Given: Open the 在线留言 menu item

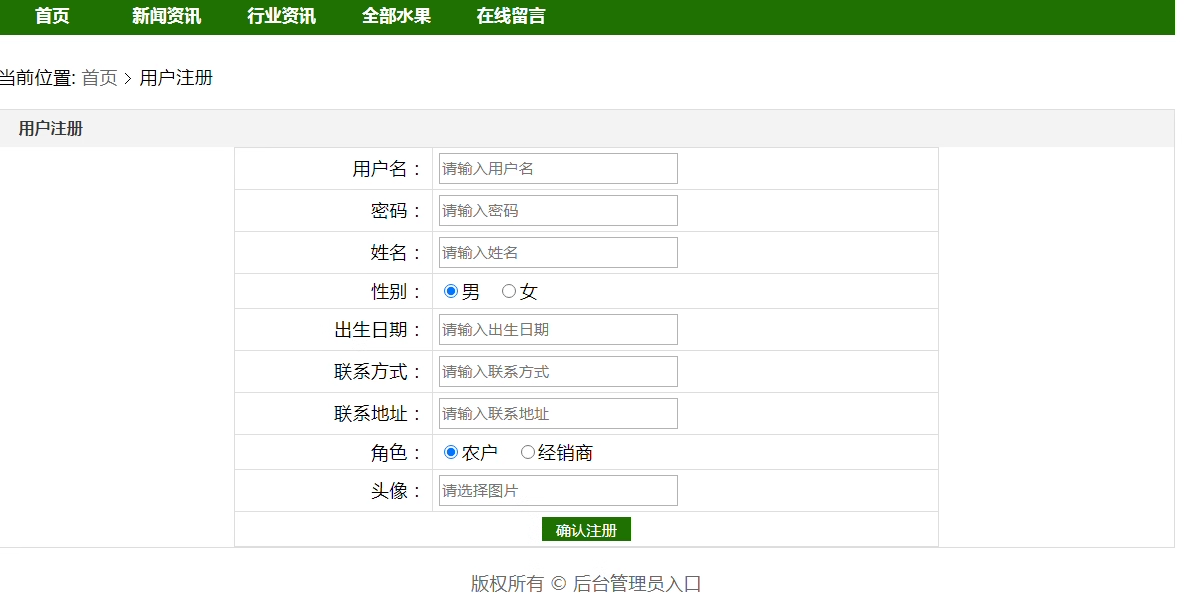Looking at the screenshot, I should coord(511,16).
